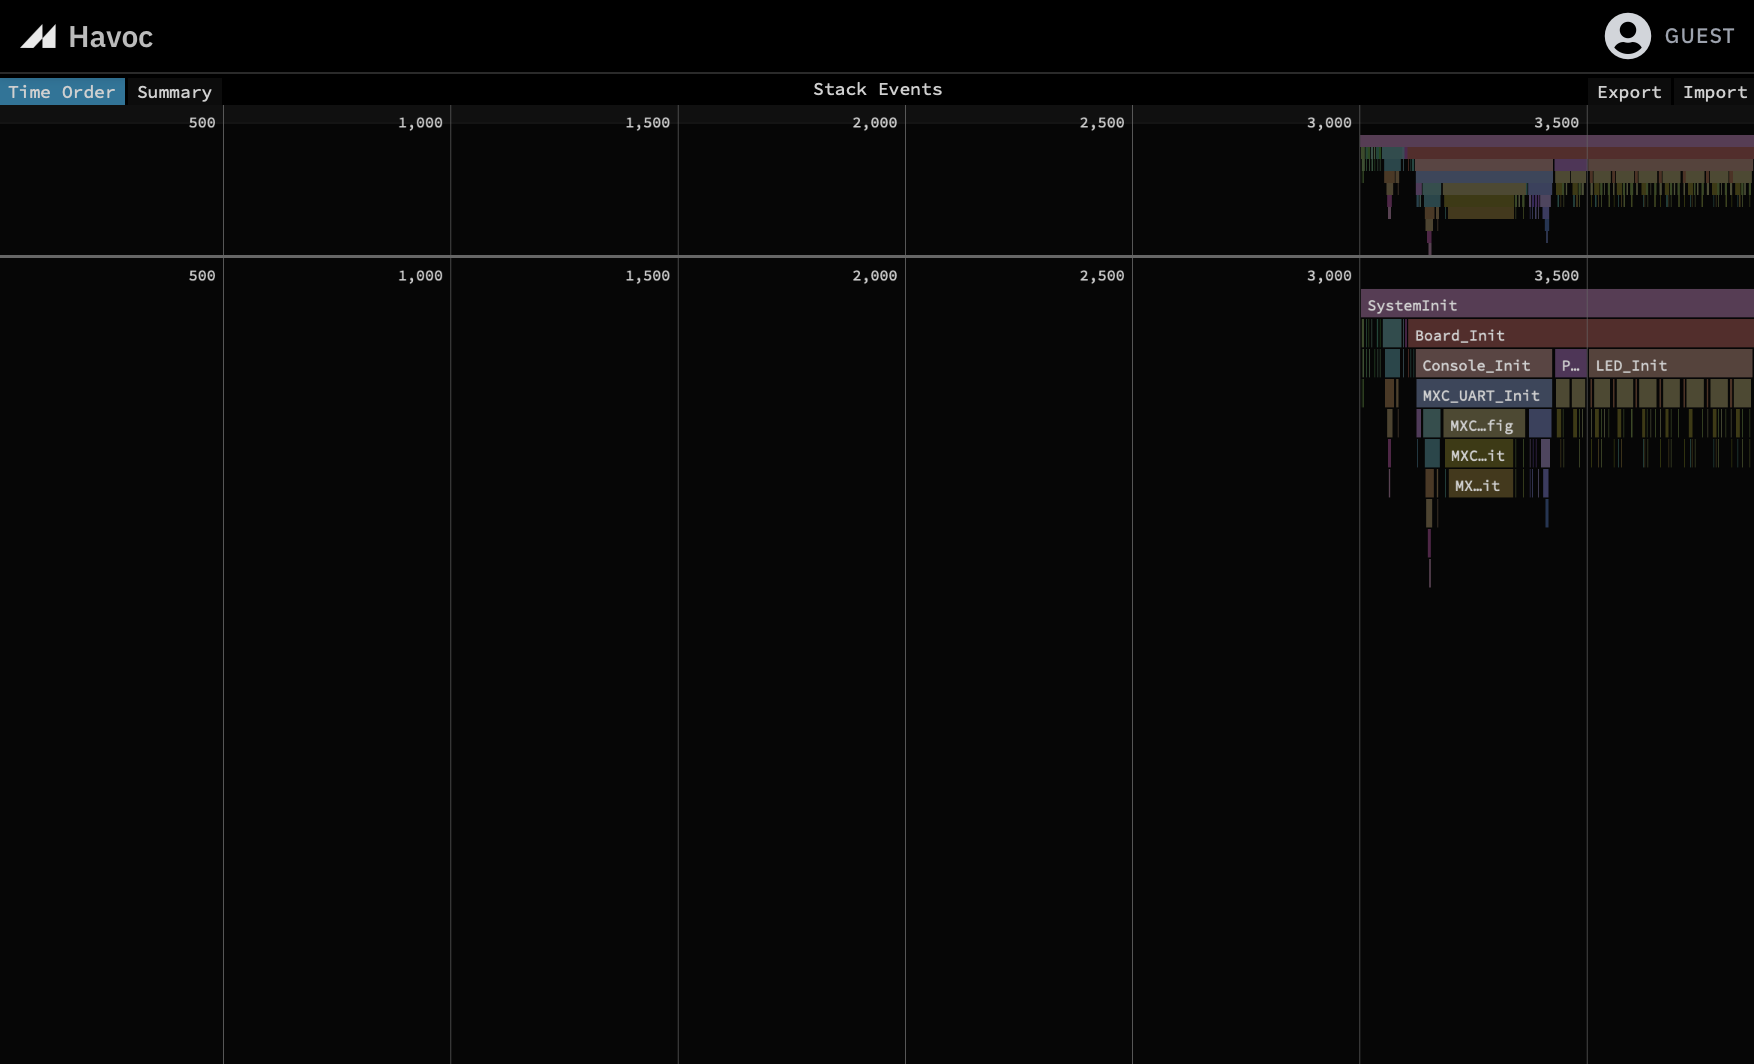The height and width of the screenshot is (1064, 1754).
Task: Switch to the Summary tab
Action: click(x=174, y=91)
